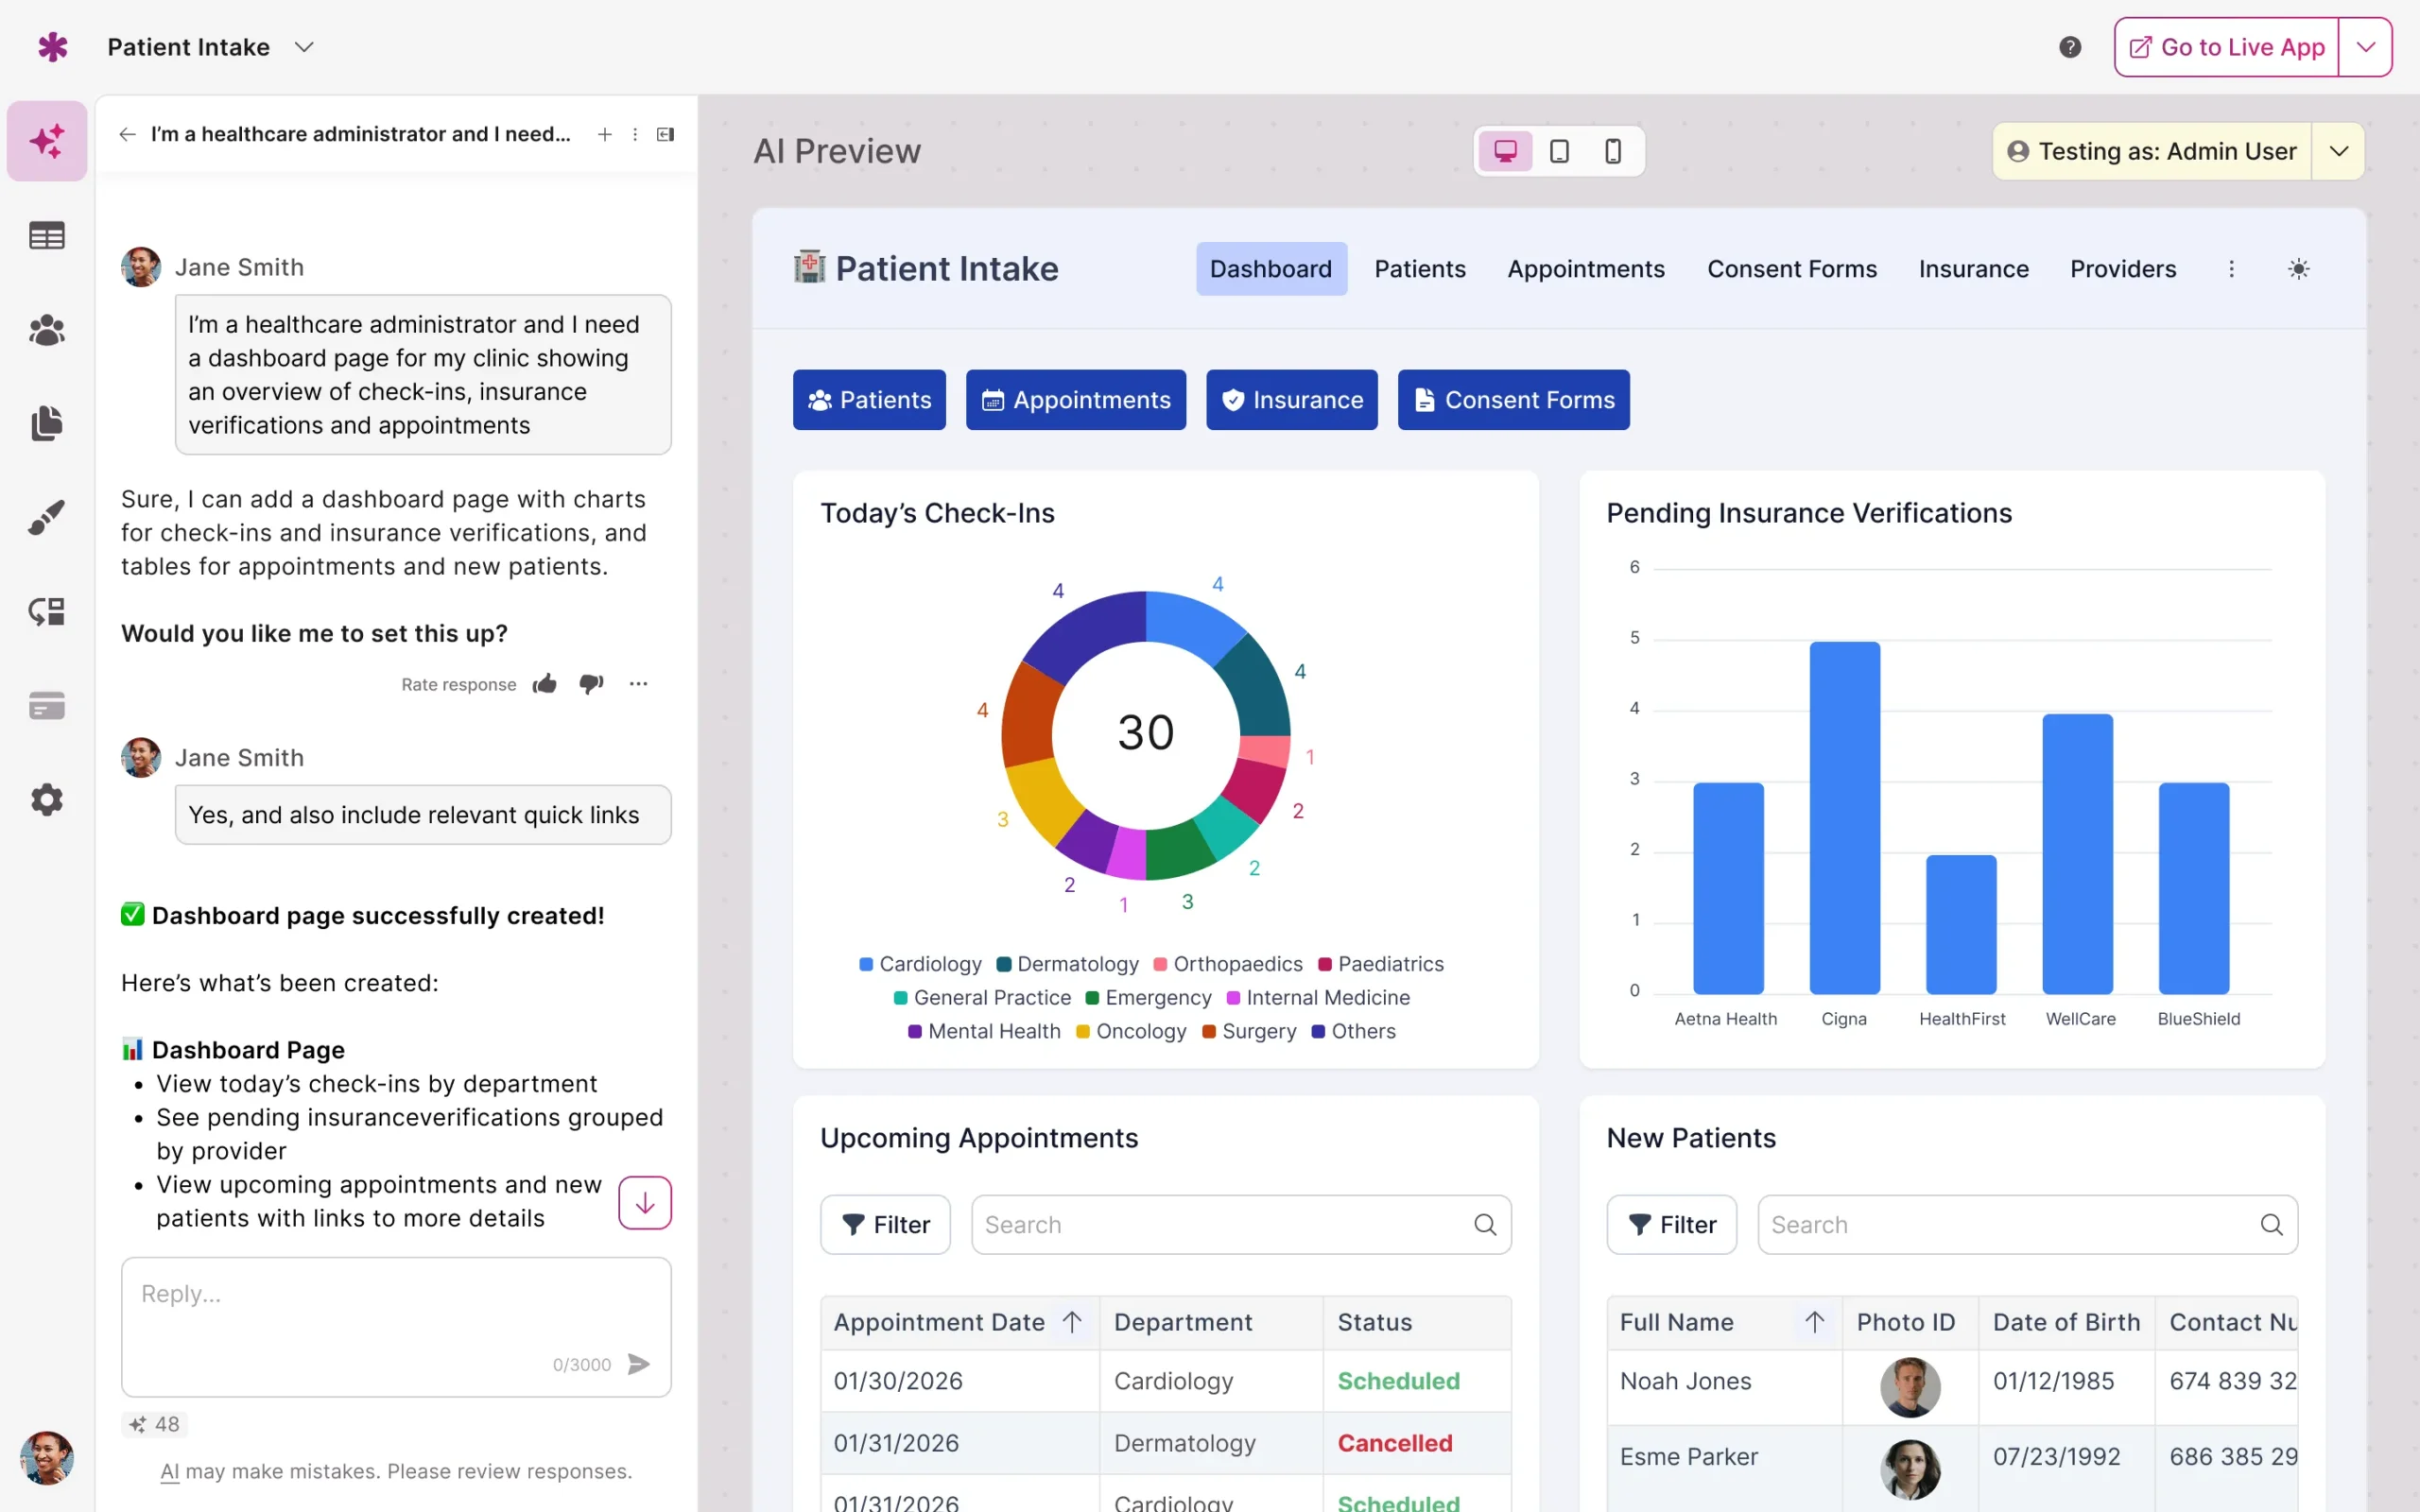Screen dimensions: 2420x1512
Task: Click the thumbs up rate response icon
Action: point(545,684)
